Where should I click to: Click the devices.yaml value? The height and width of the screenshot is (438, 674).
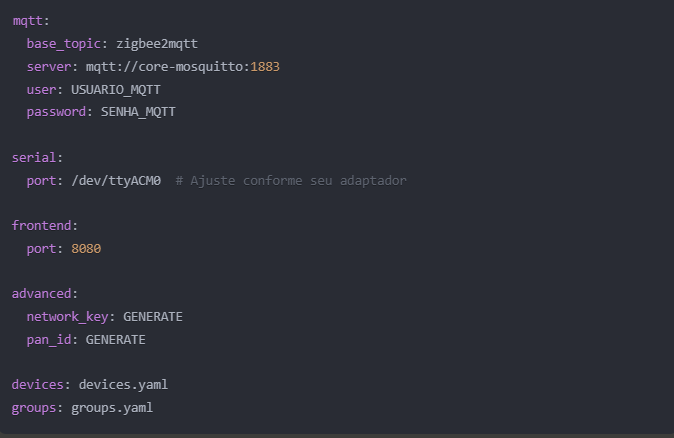[123, 385]
